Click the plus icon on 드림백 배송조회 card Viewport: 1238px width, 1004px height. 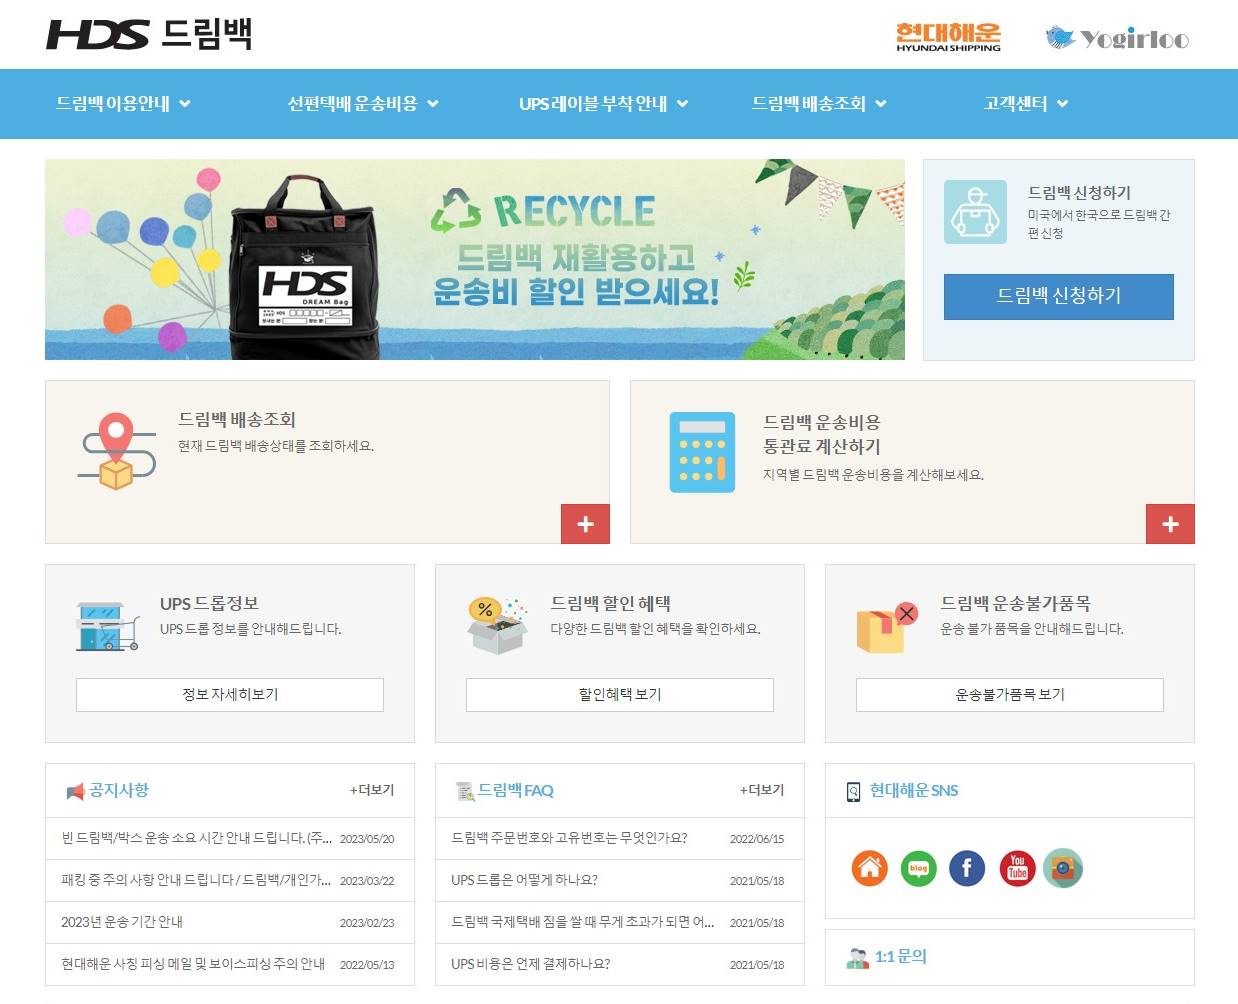pos(585,524)
